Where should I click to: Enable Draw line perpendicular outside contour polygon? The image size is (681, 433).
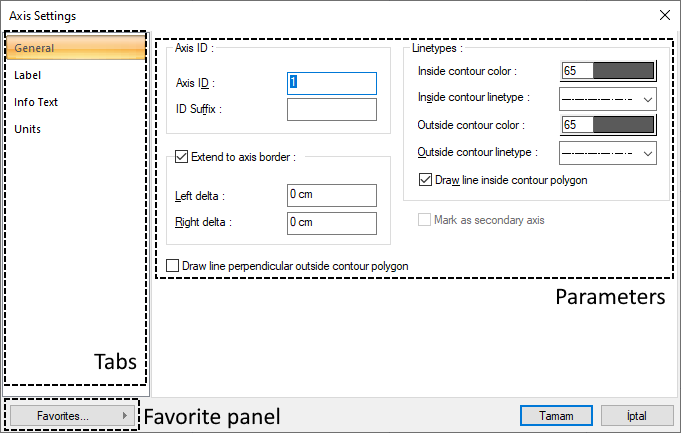(174, 266)
